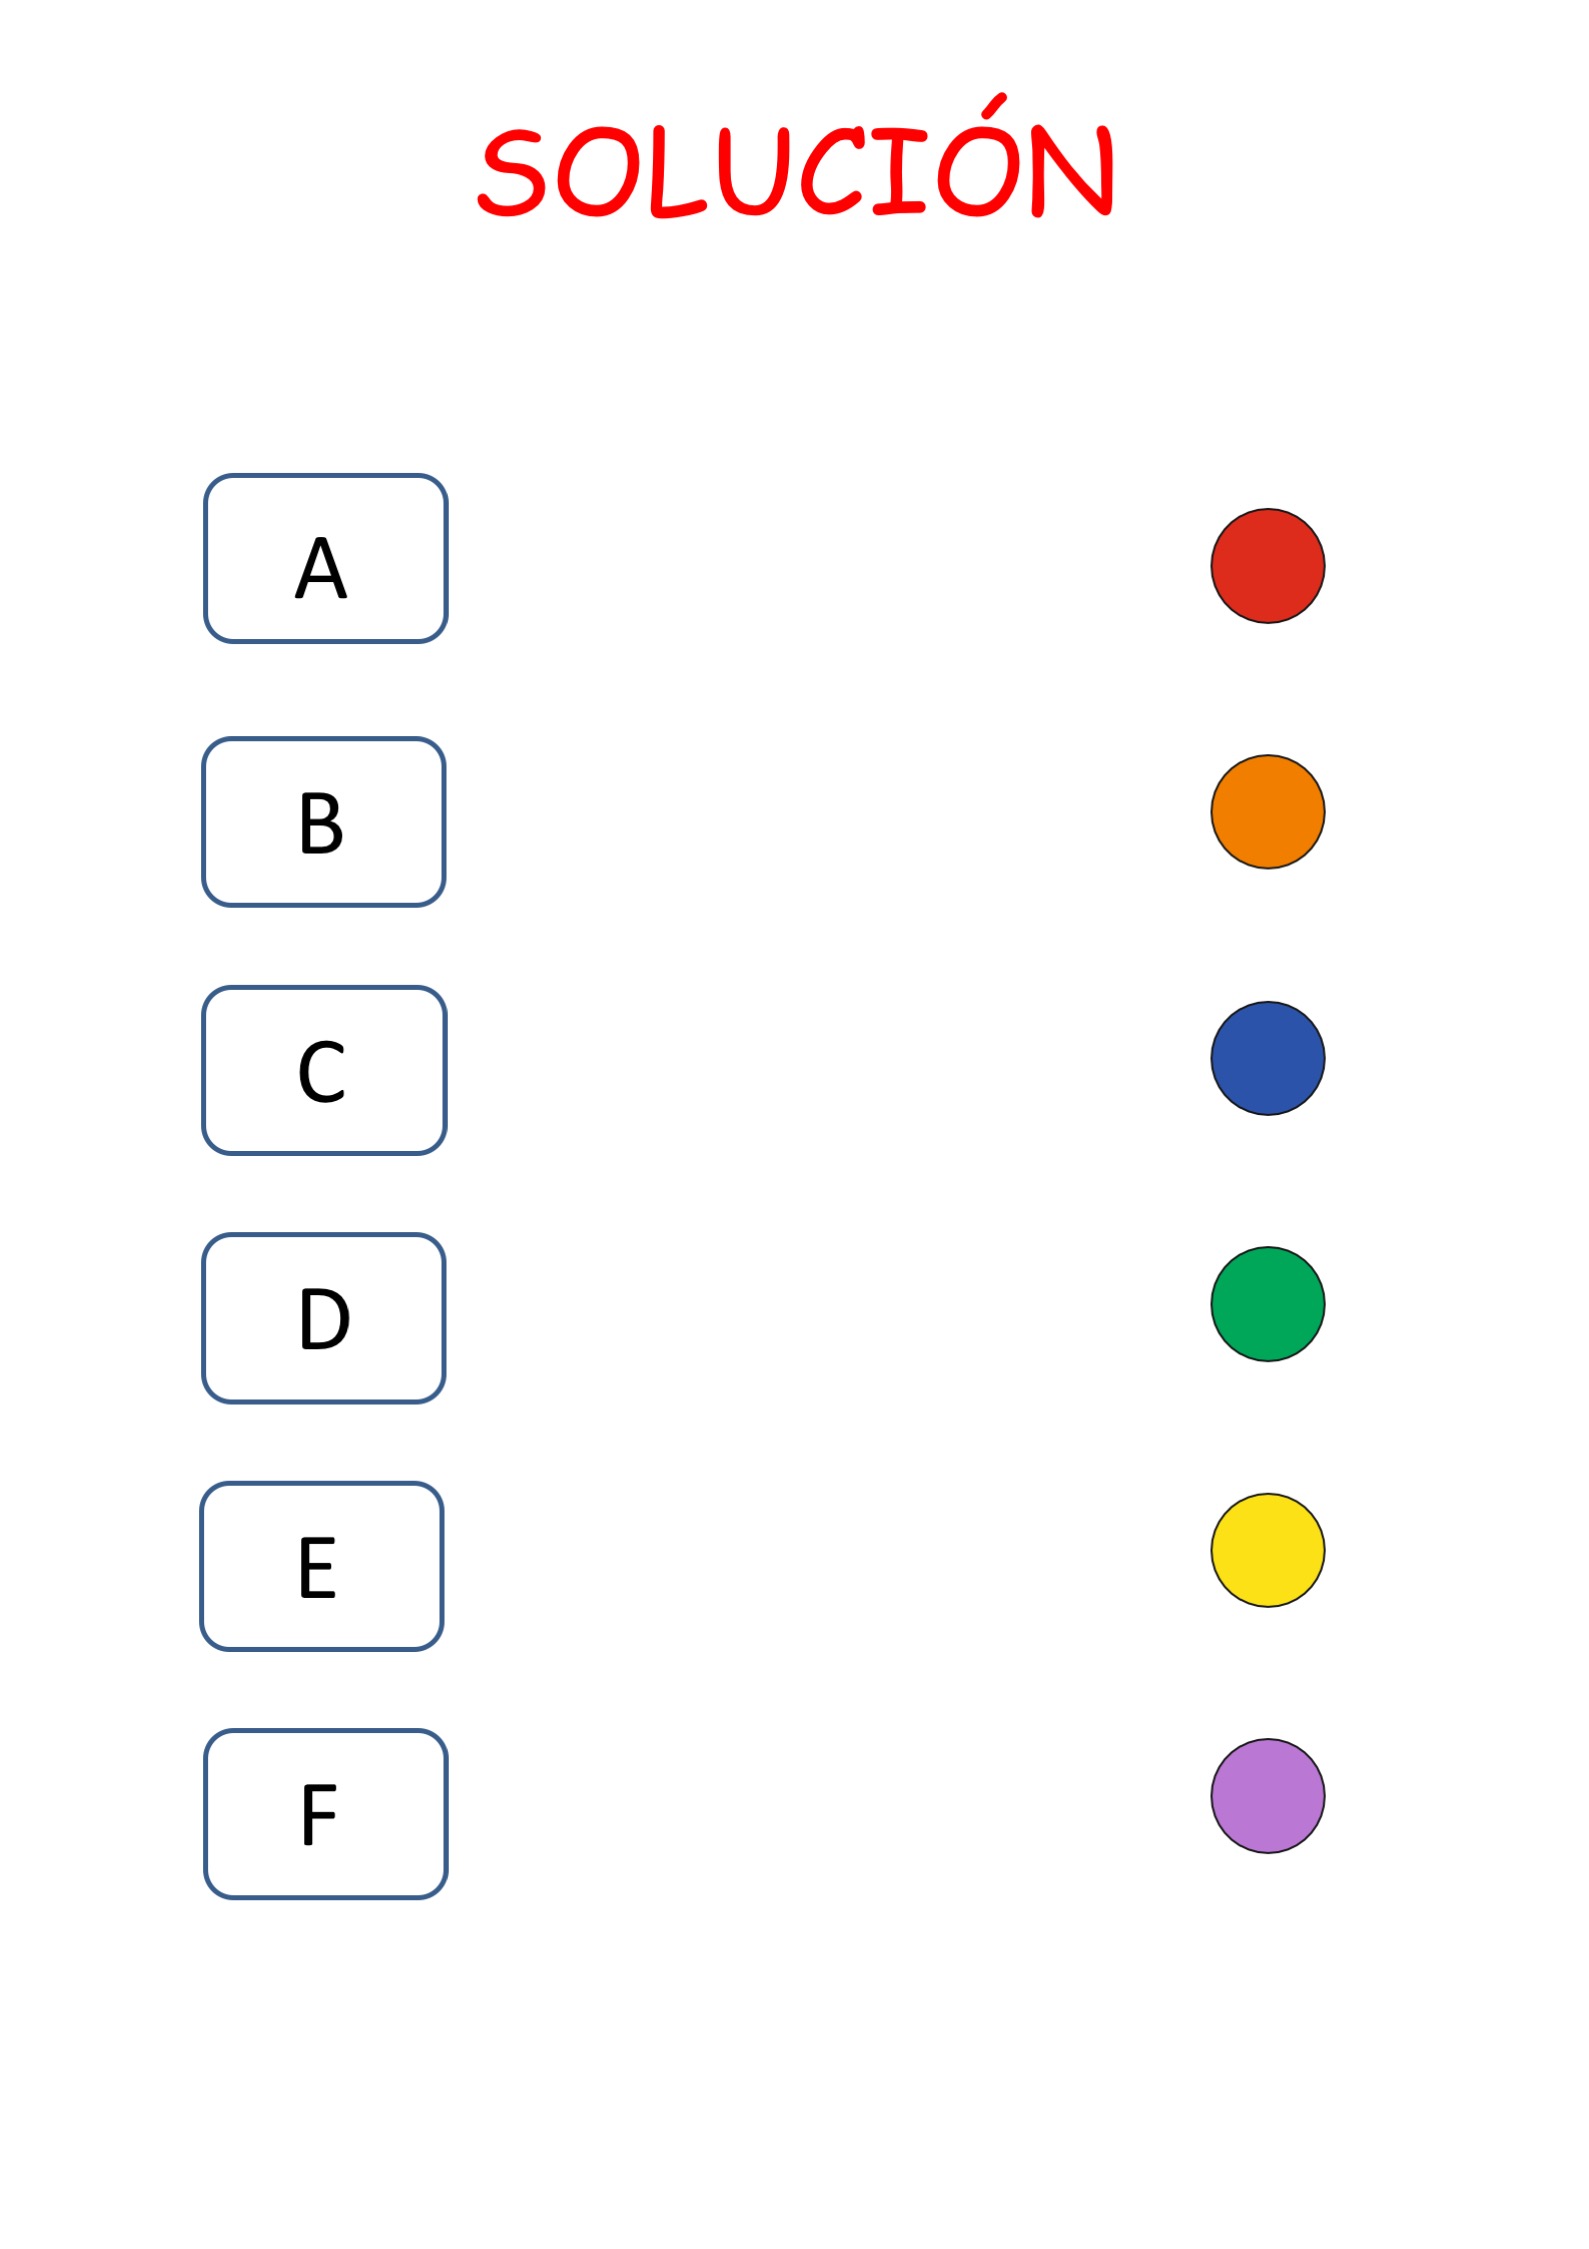Click the letter U in the red title

754,172
